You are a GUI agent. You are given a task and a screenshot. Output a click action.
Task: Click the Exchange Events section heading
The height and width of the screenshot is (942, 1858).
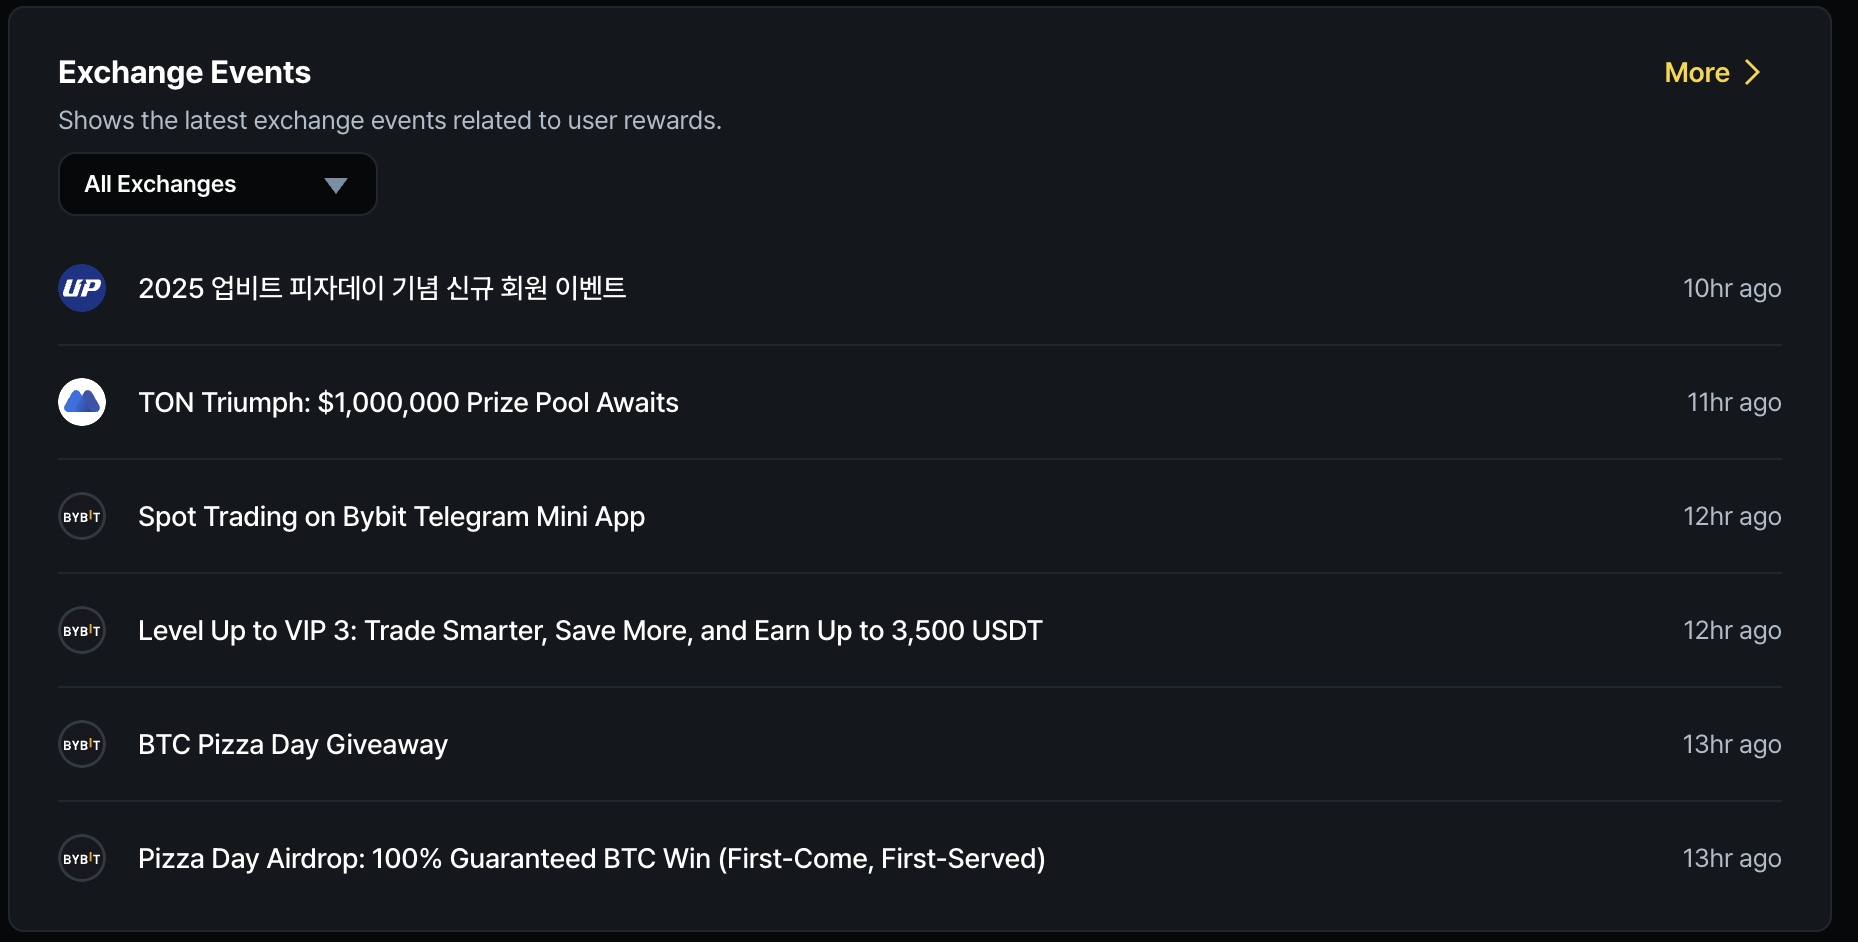point(185,71)
